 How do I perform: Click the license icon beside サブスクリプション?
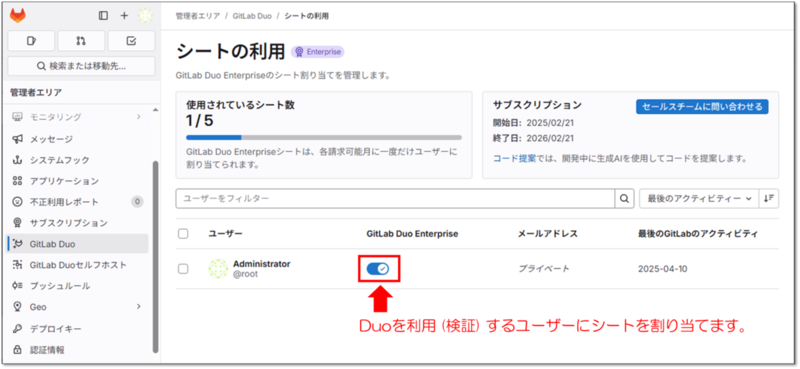click(x=18, y=223)
